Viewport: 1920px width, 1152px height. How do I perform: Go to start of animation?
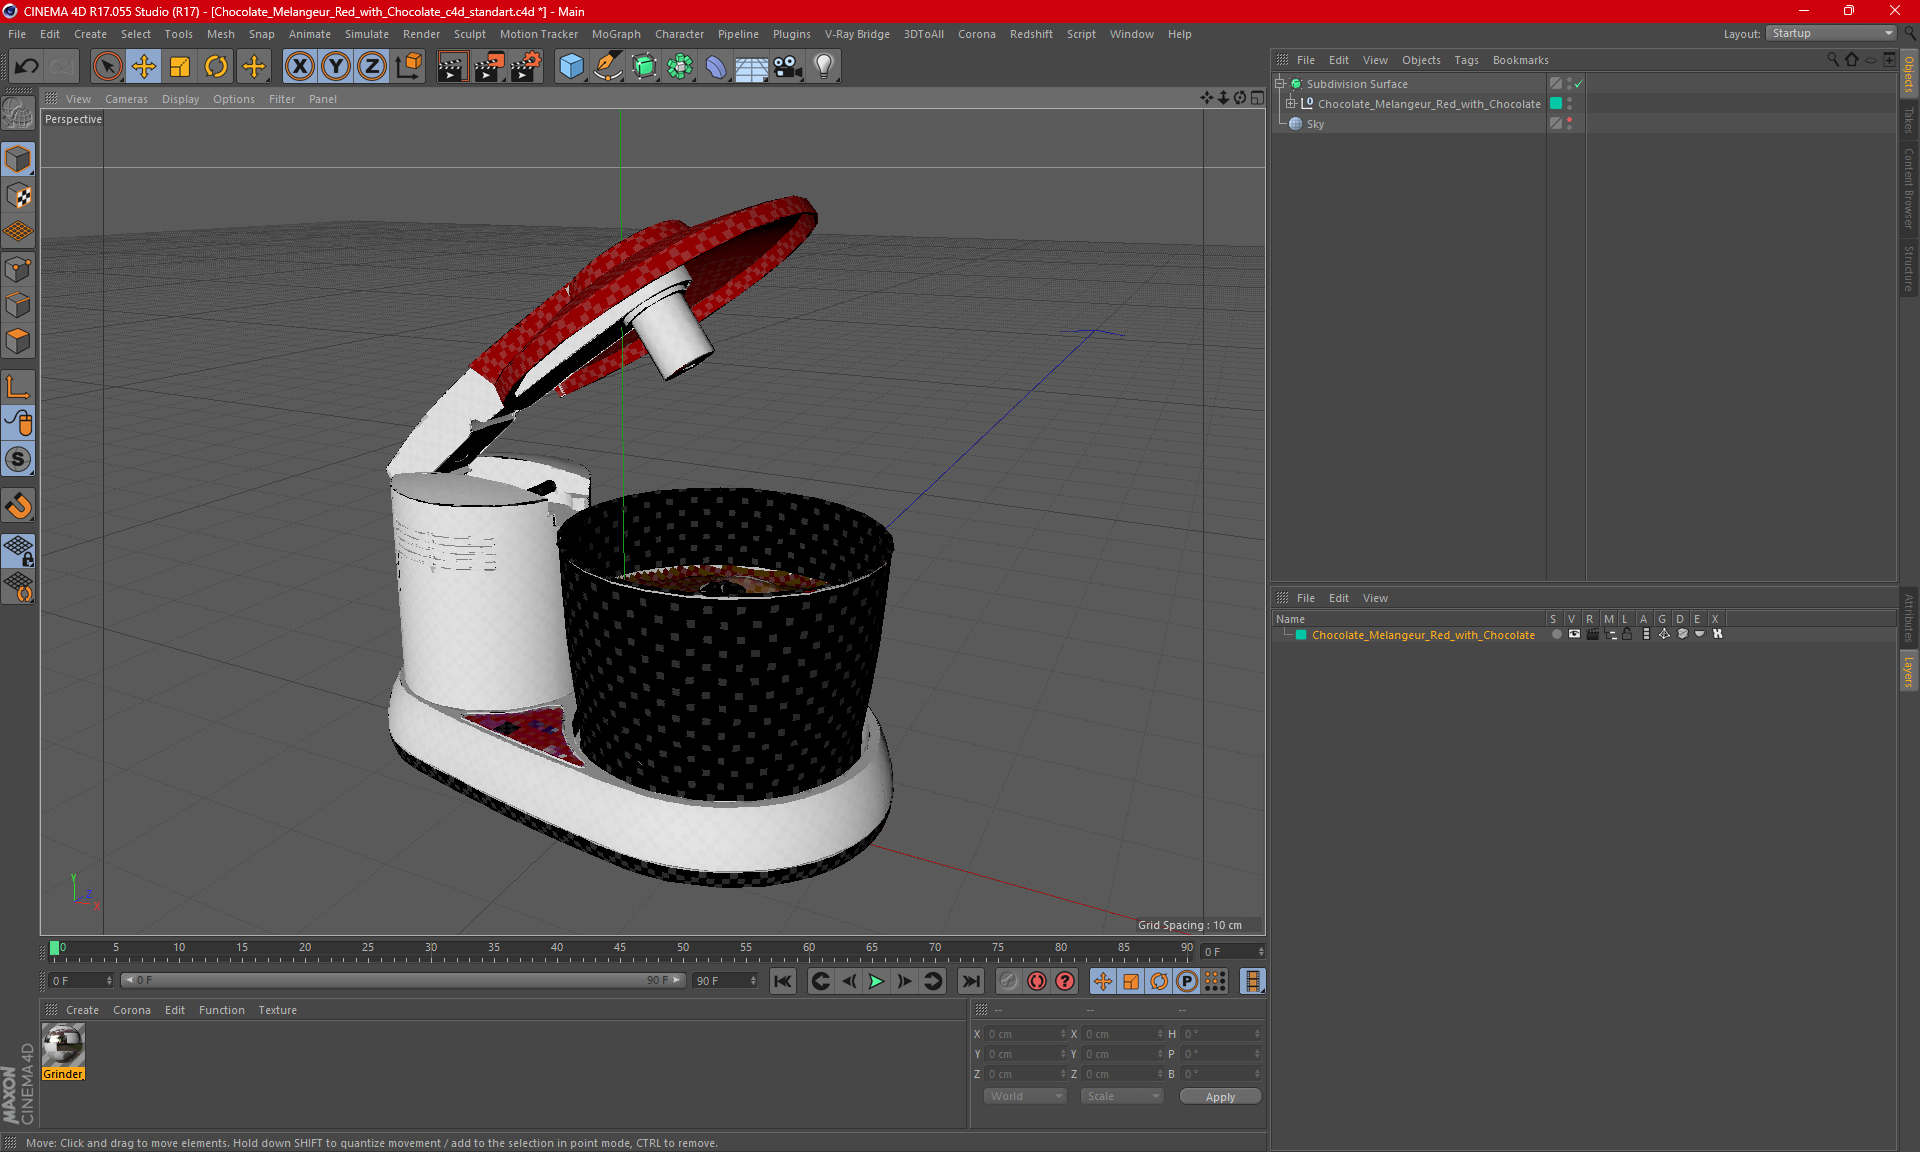click(783, 981)
